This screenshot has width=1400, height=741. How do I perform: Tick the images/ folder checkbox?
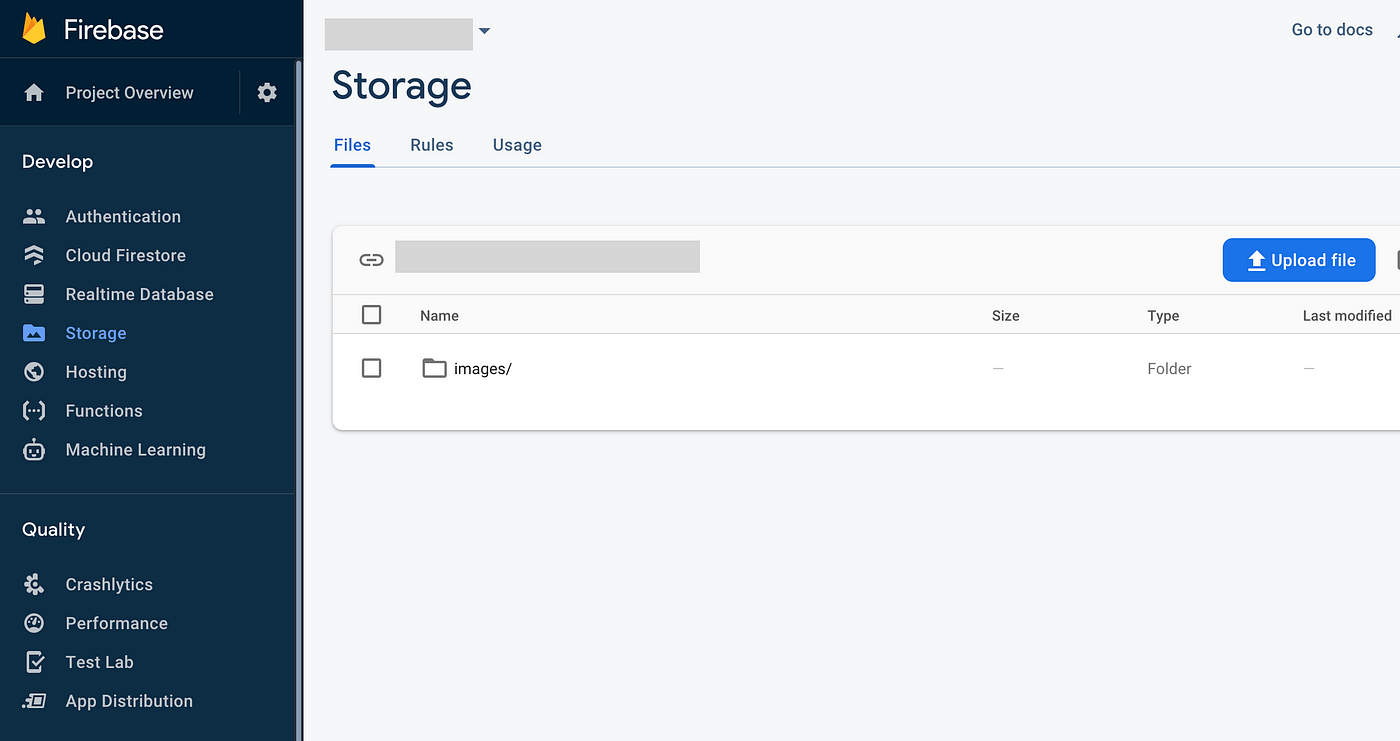pyautogui.click(x=372, y=368)
